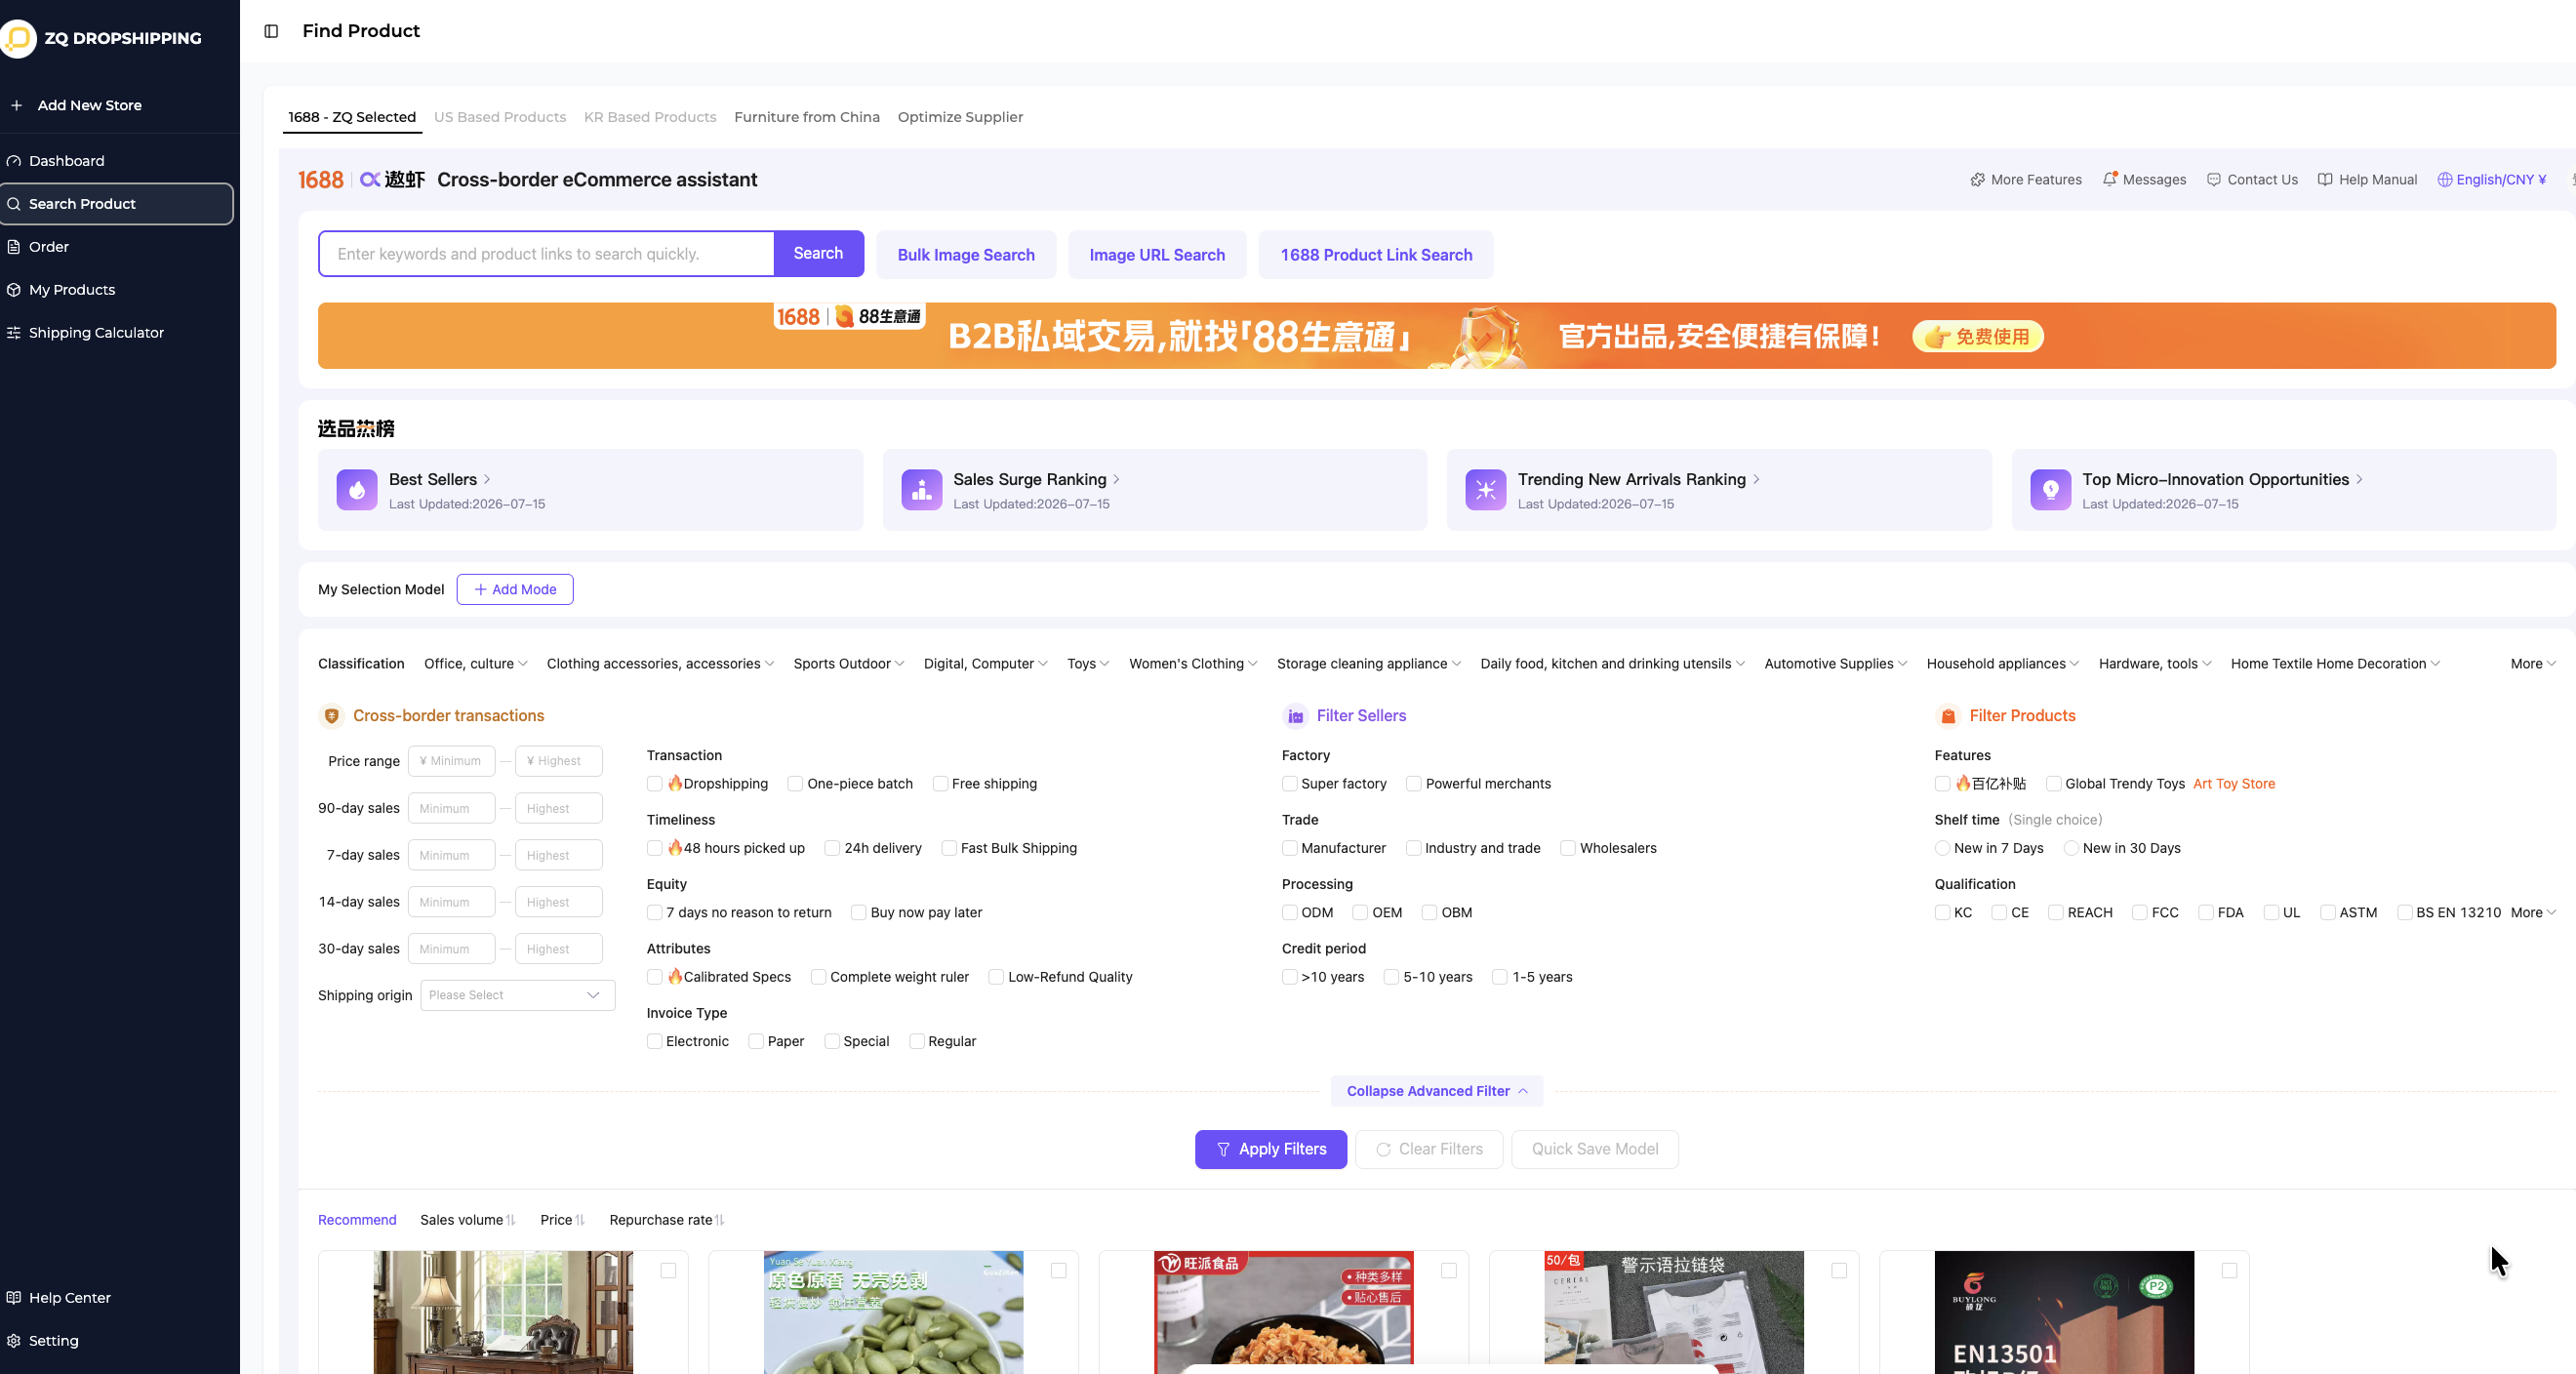Enable the Dropshipping checkbox
The height and width of the screenshot is (1374, 2576).
654,784
